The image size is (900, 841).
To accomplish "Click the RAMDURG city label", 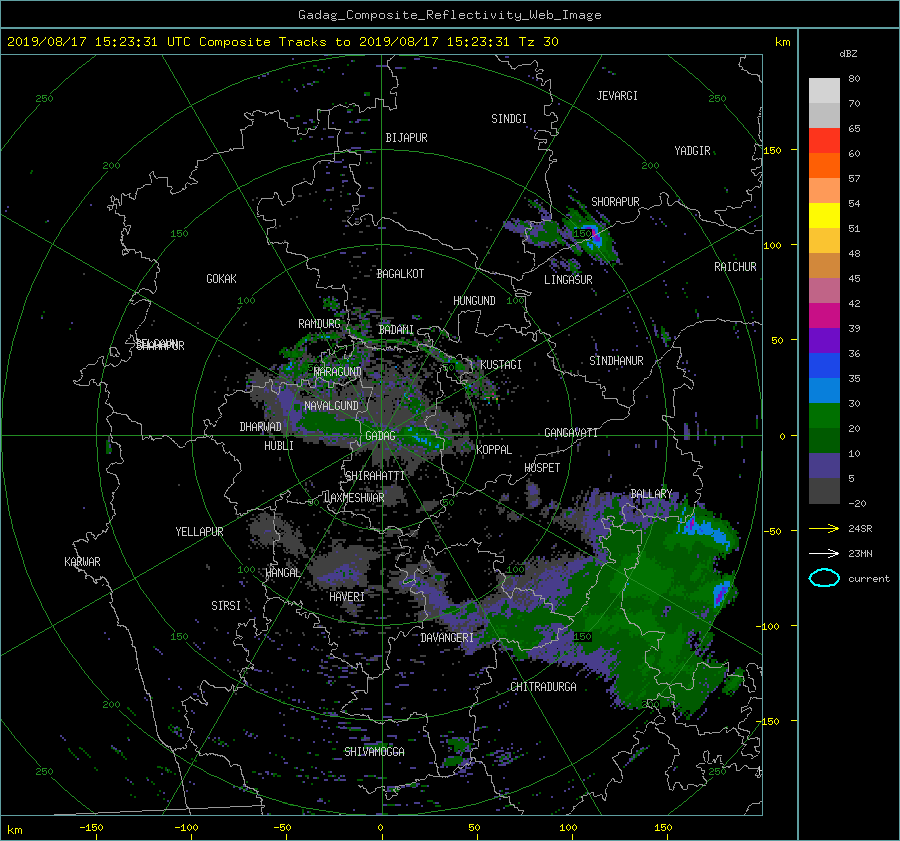I will click(319, 324).
